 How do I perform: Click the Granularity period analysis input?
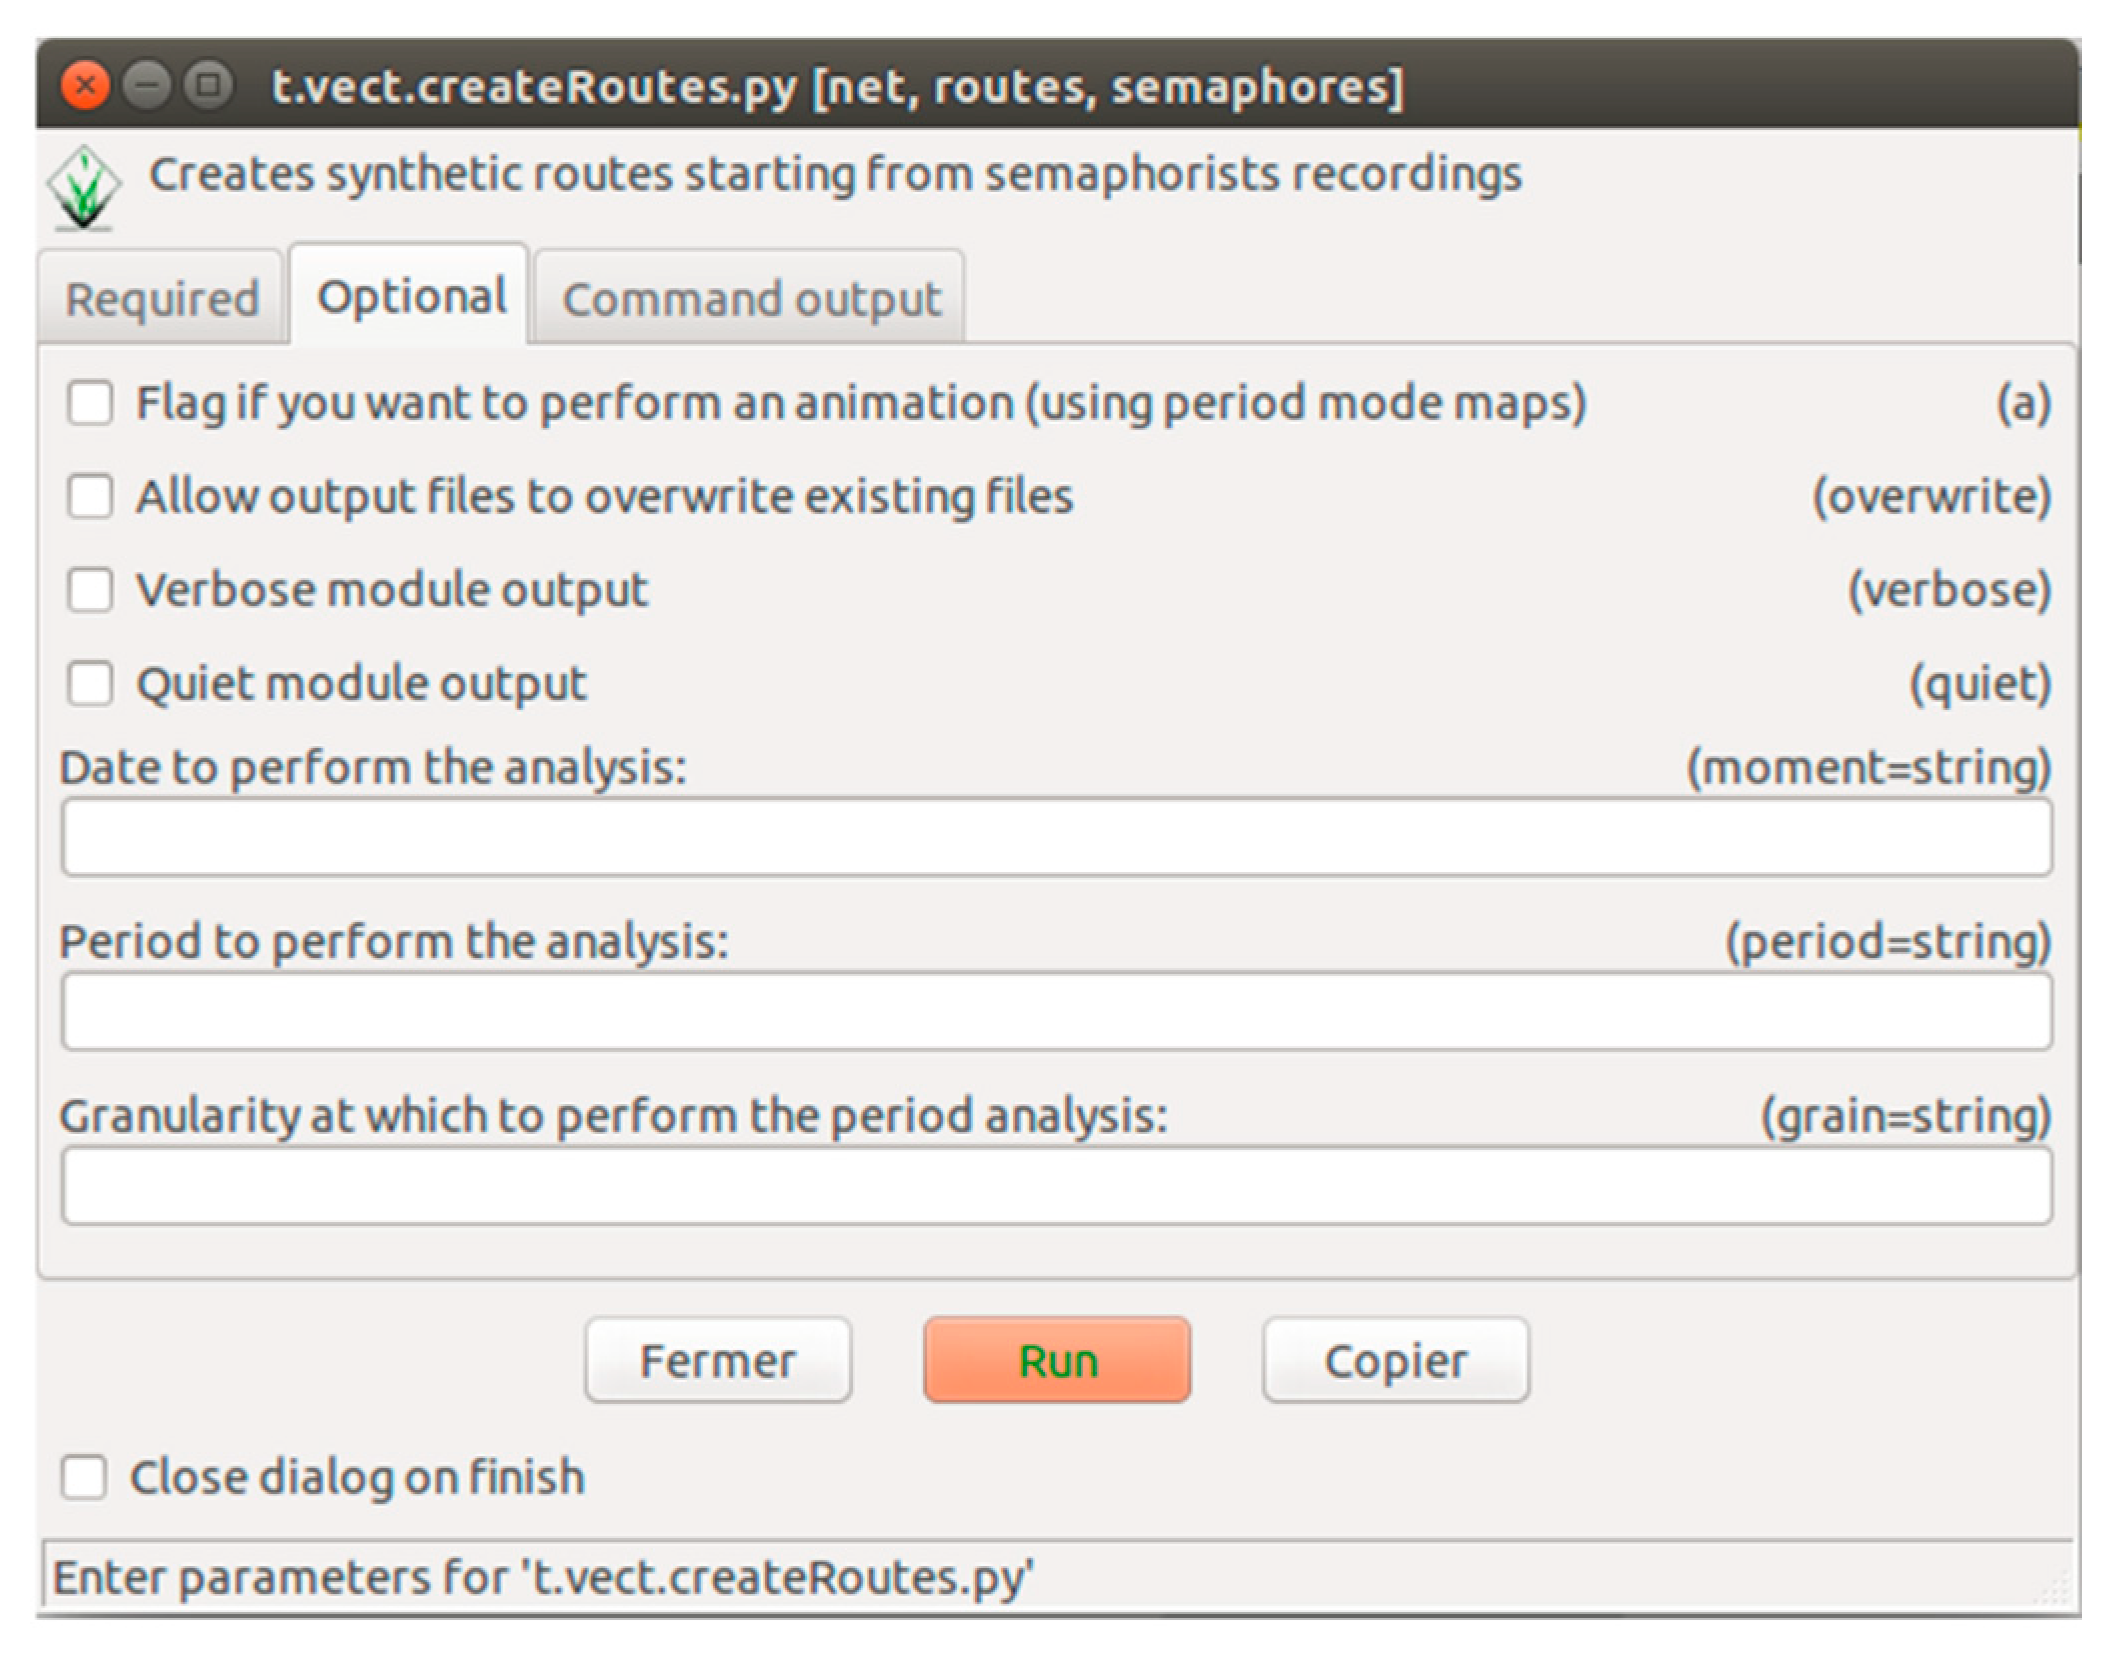coord(1056,1186)
